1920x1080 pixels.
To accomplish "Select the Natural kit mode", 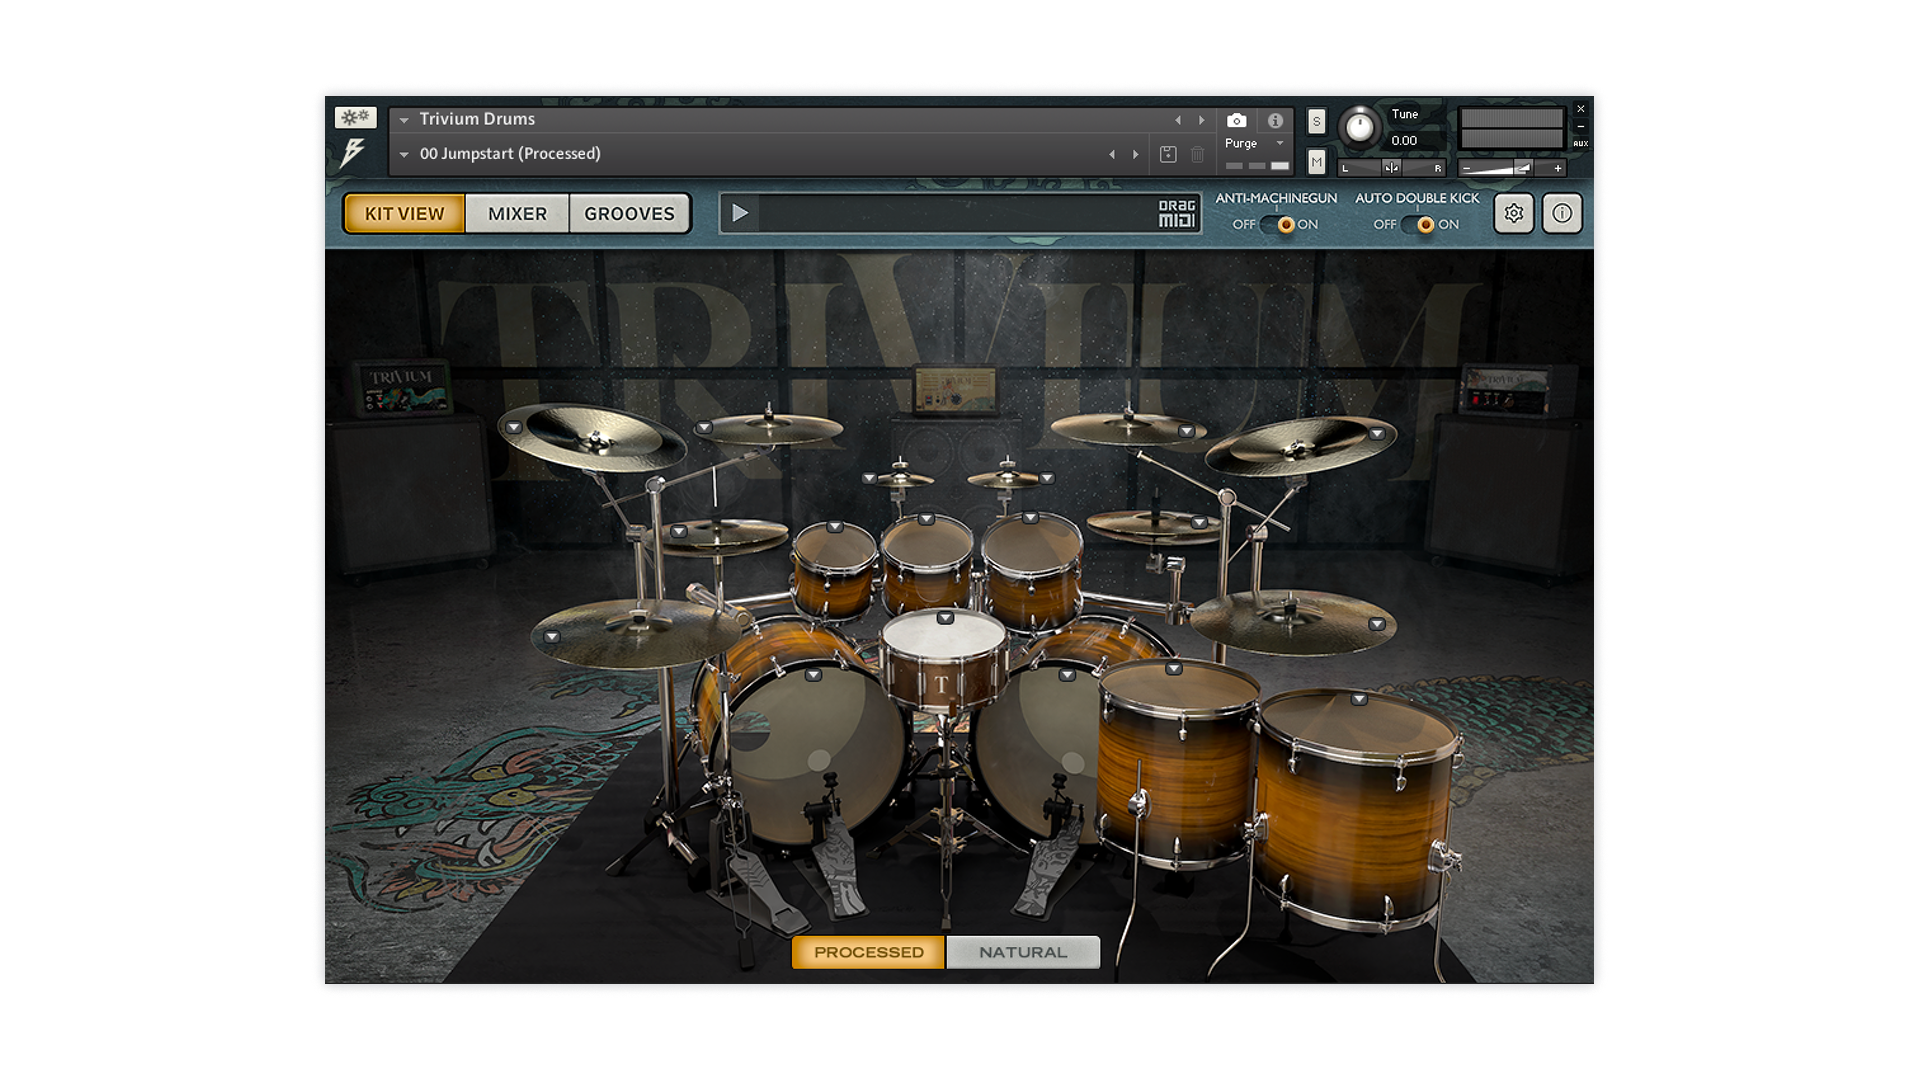I will tap(1023, 952).
